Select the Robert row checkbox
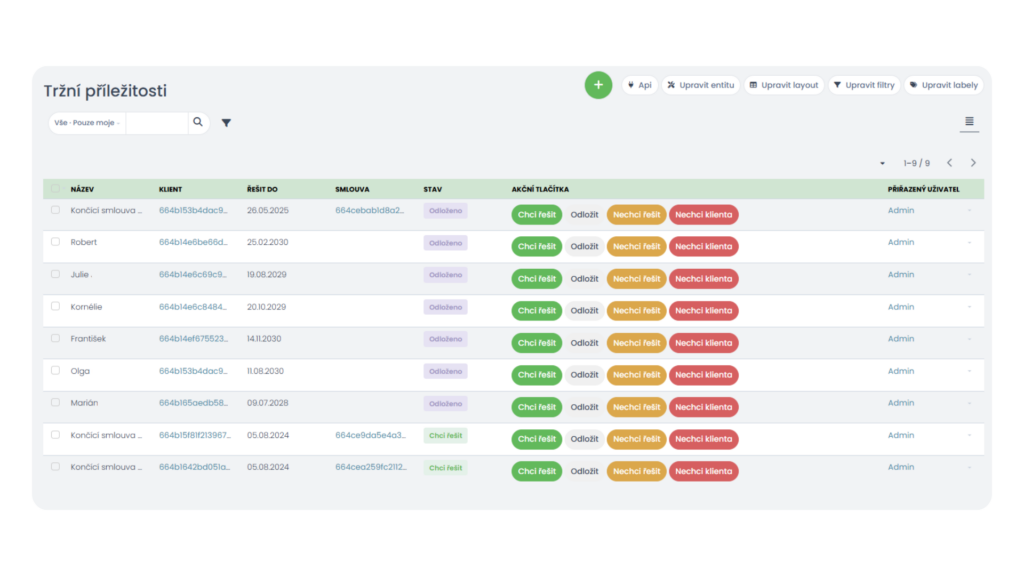 pos(56,242)
